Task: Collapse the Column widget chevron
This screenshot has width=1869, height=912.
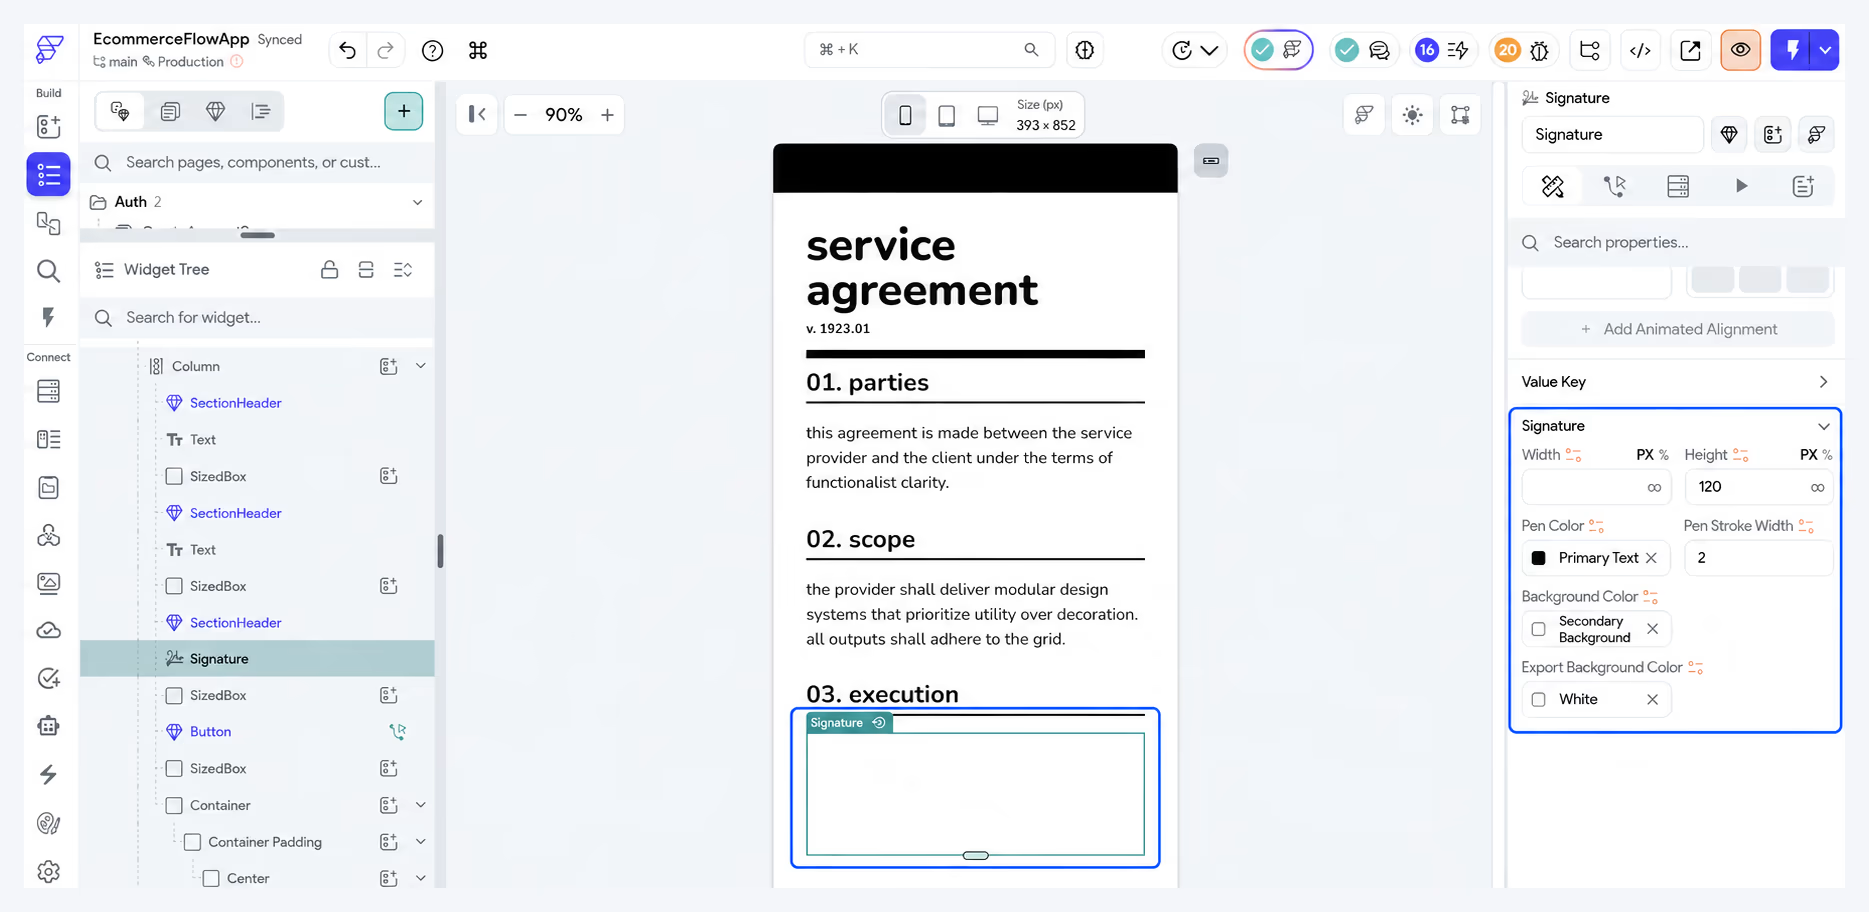Action: coord(421,366)
